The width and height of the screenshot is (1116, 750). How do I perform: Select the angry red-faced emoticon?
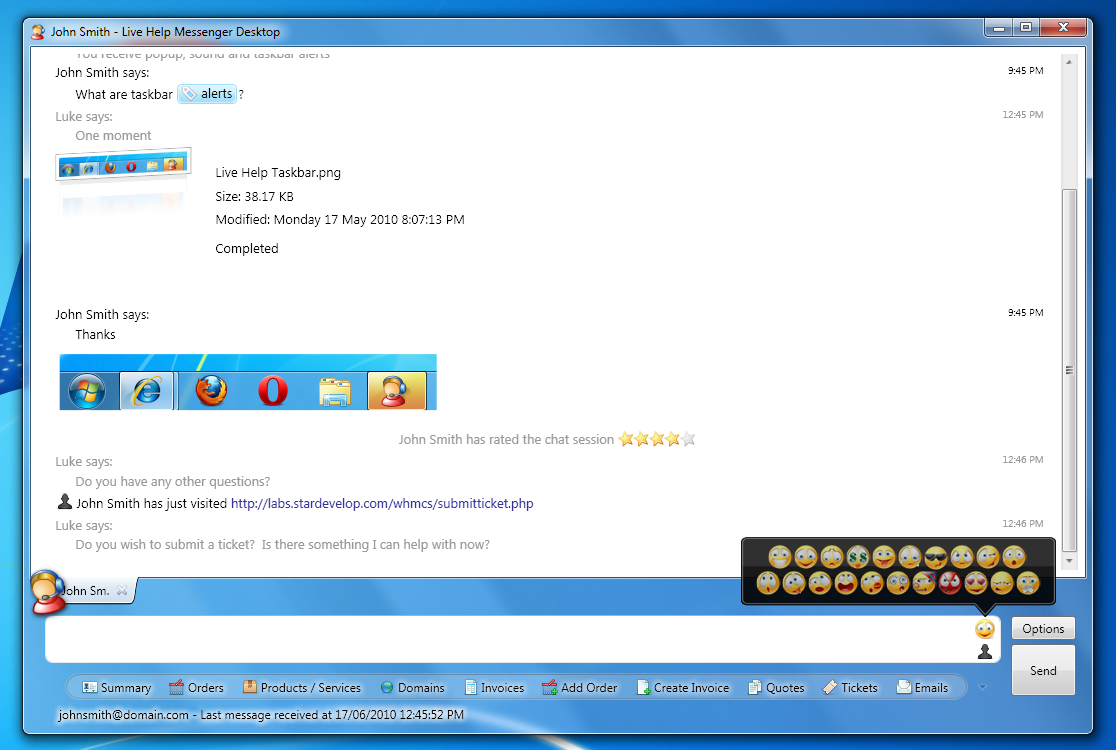point(949,583)
